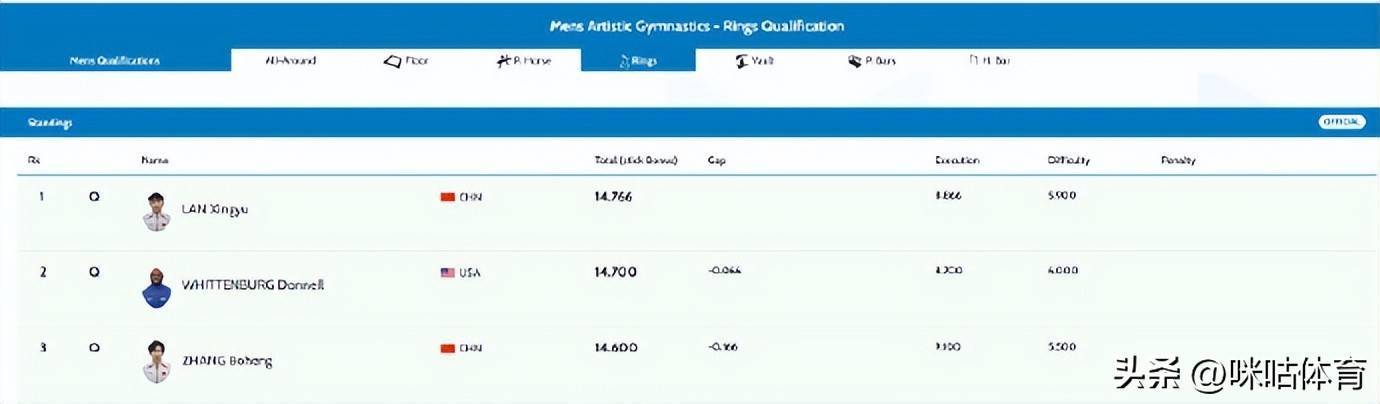Switch to the All-Around tab

(290, 61)
